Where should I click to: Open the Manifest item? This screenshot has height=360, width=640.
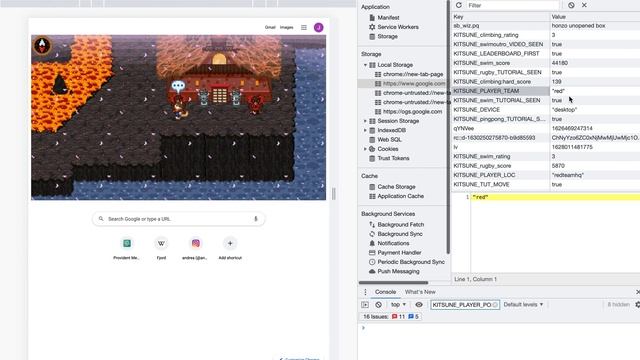pyautogui.click(x=388, y=18)
